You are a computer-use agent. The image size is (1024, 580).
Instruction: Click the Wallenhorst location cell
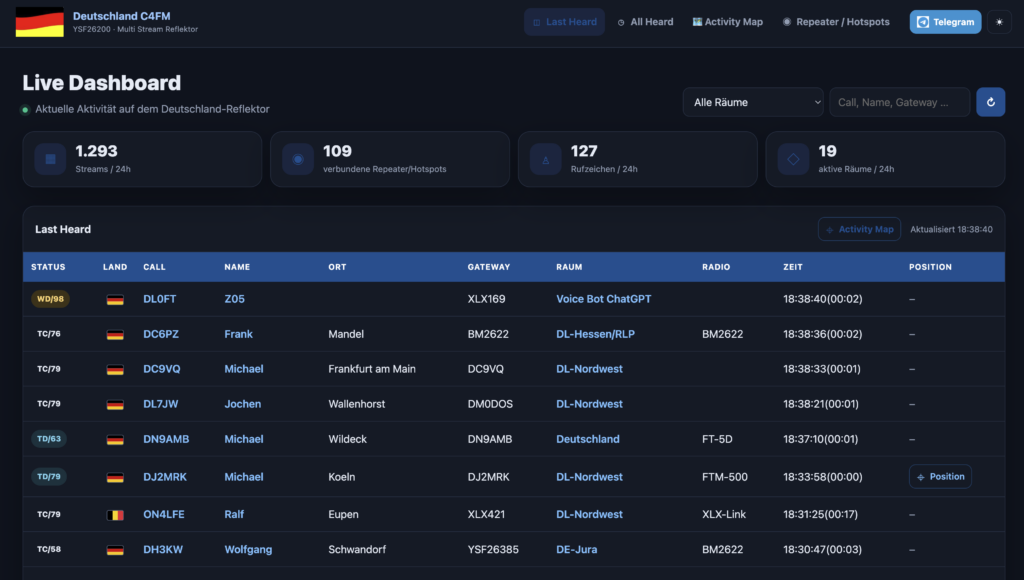tap(357, 404)
